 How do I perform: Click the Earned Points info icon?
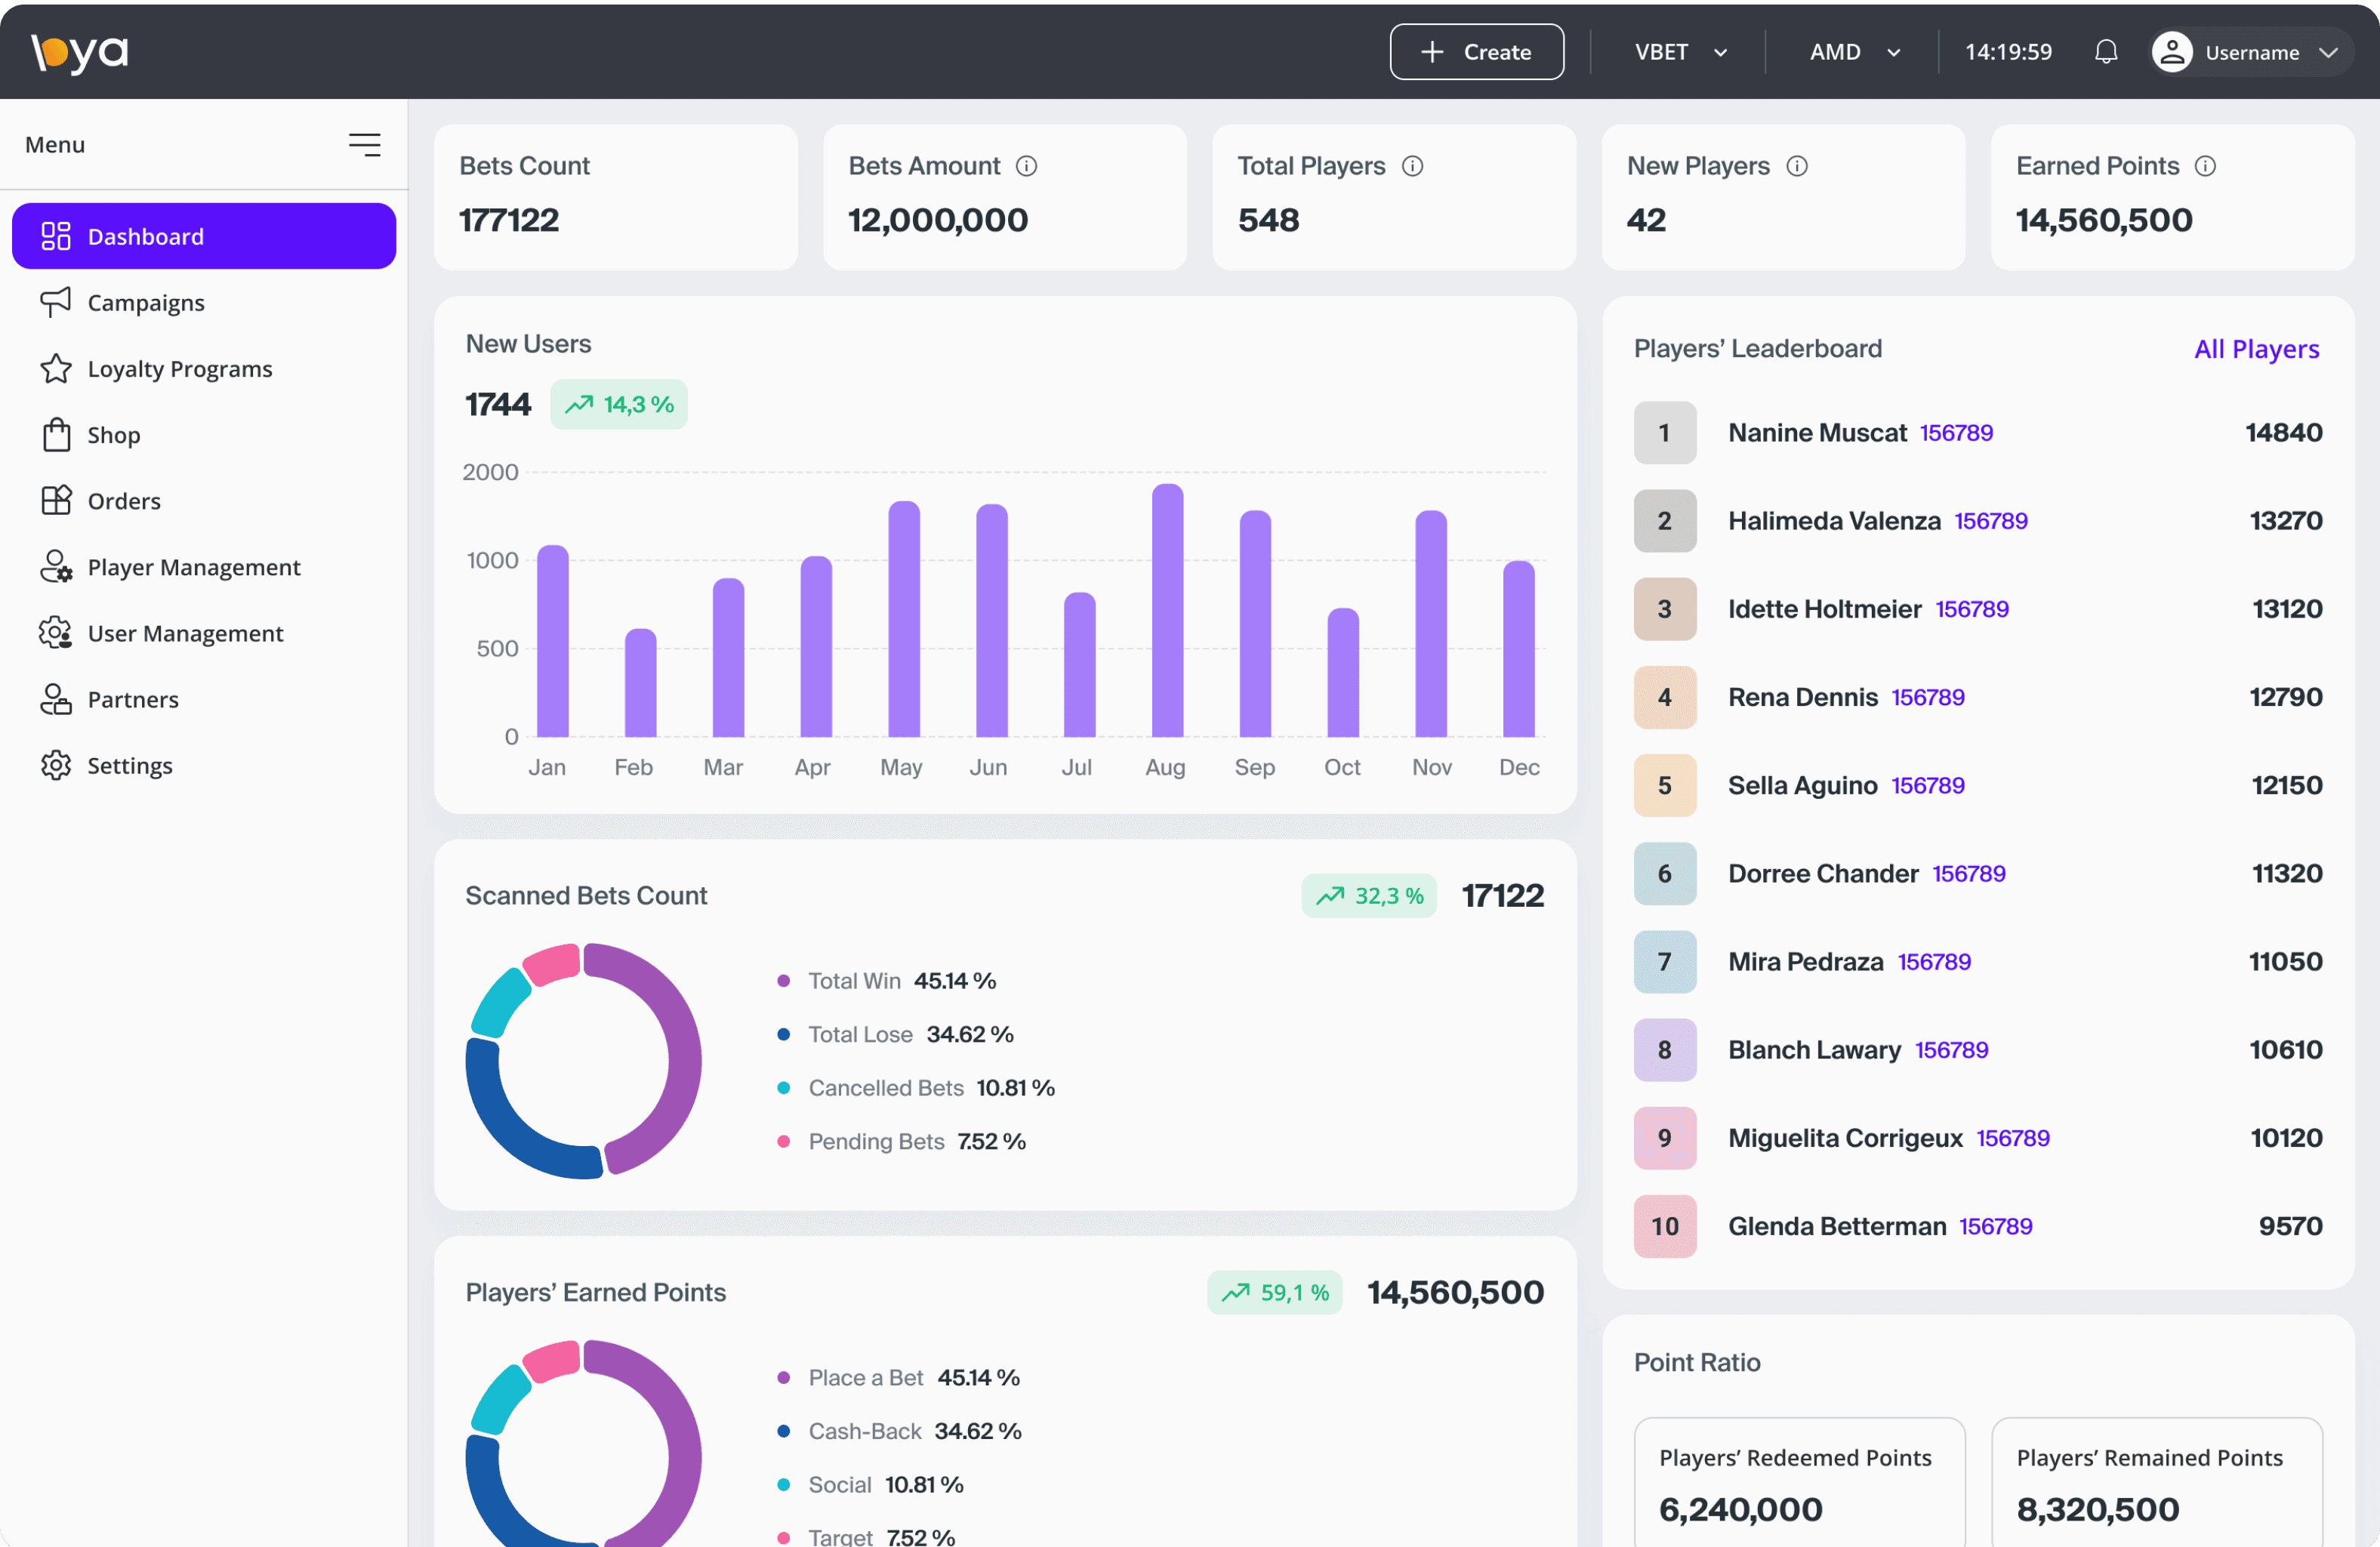(x=2205, y=166)
